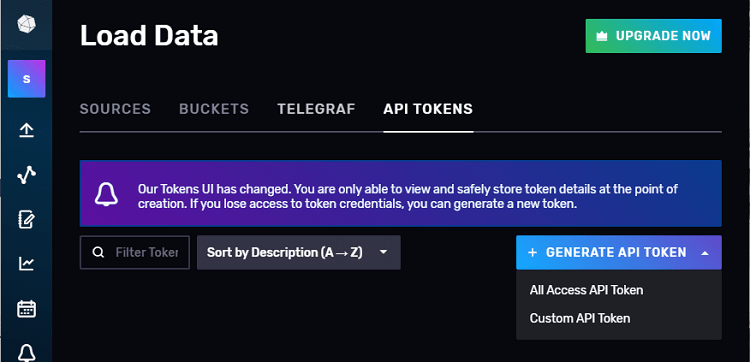Image resolution: width=750 pixels, height=362 pixels.
Task: Open Load Data upload arrow icon
Action: pos(26,131)
